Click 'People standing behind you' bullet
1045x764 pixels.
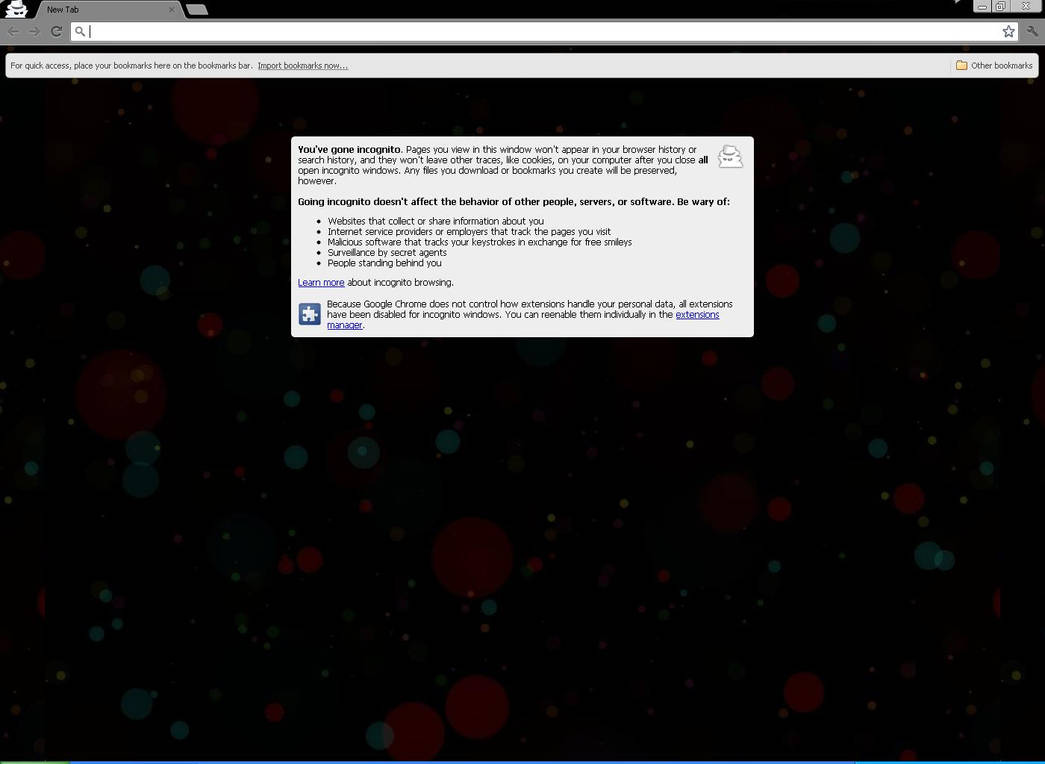pos(384,263)
